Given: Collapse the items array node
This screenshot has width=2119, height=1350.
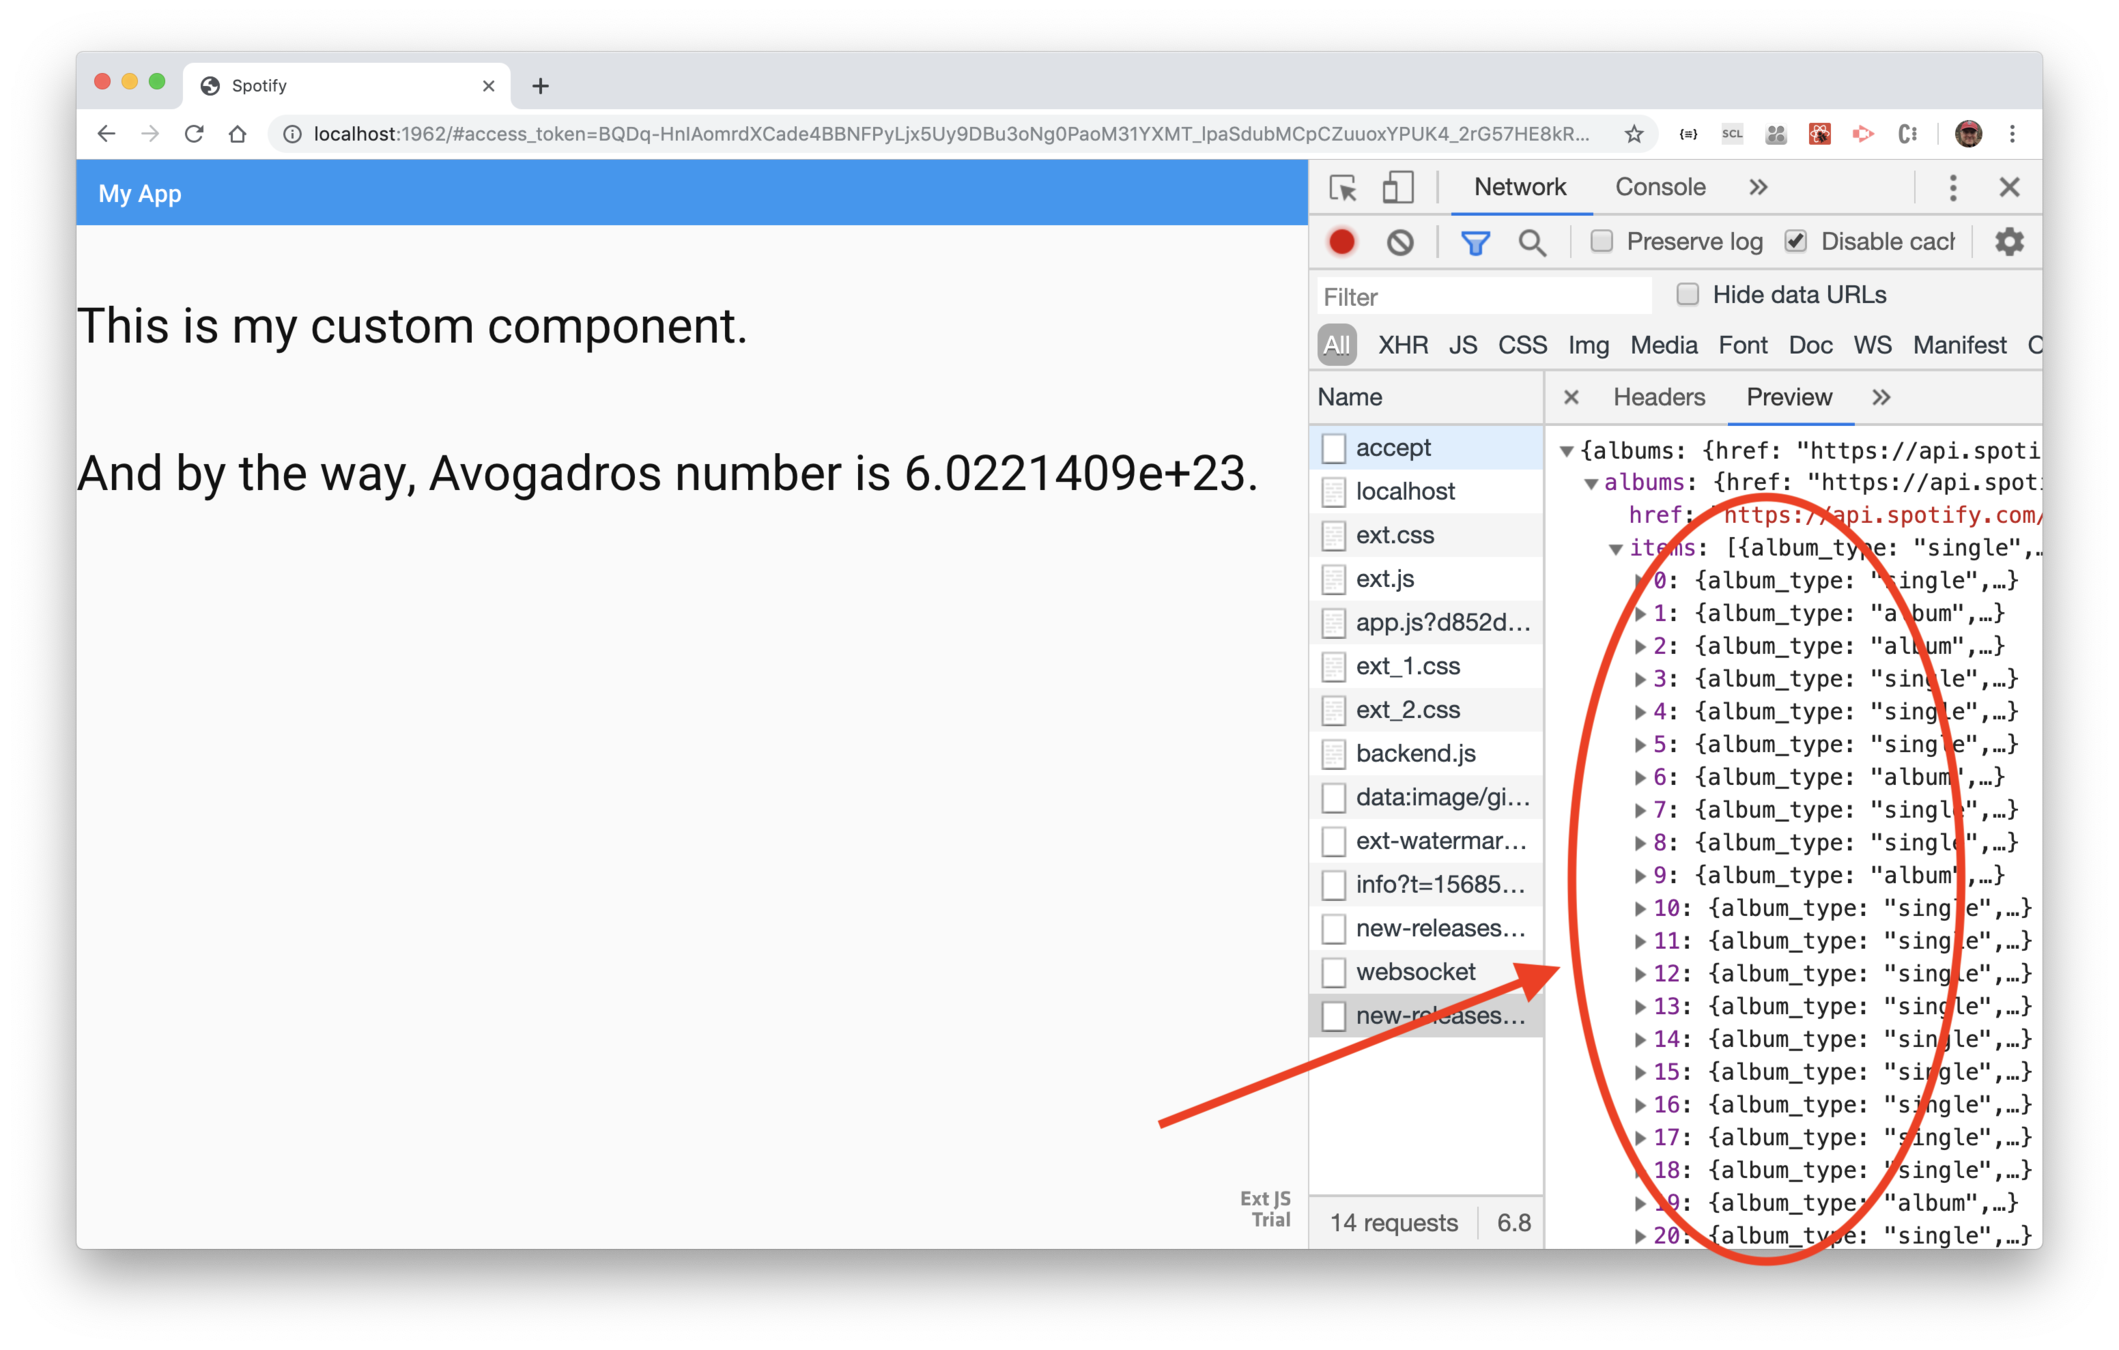Looking at the screenshot, I should 1615,549.
